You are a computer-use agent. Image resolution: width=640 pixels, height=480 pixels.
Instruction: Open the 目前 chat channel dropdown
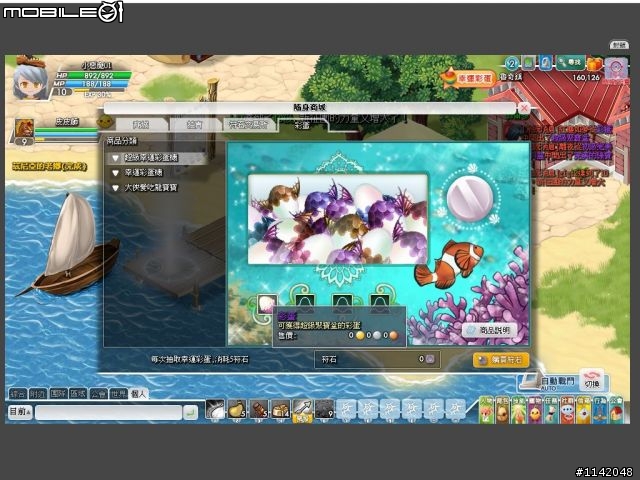pos(20,412)
